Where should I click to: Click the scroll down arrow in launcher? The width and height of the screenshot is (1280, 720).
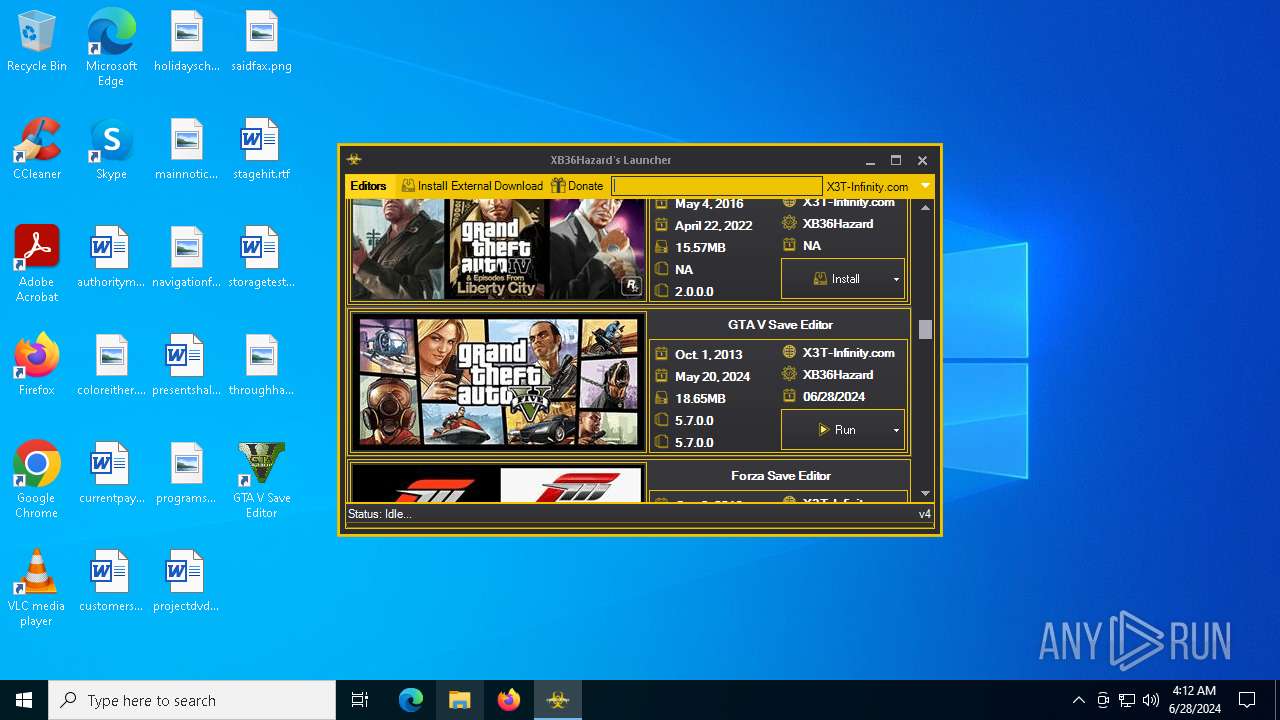925,493
